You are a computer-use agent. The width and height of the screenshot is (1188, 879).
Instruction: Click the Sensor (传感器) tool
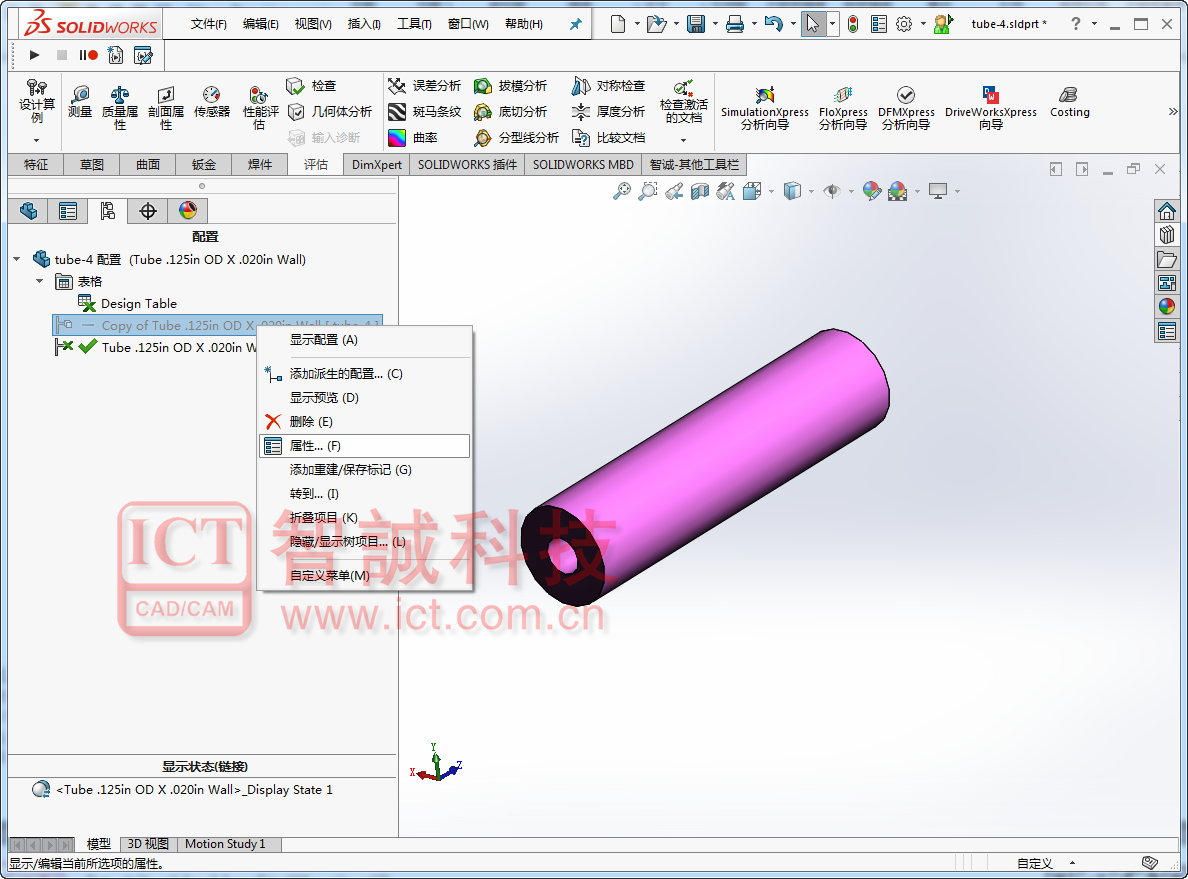point(211,102)
